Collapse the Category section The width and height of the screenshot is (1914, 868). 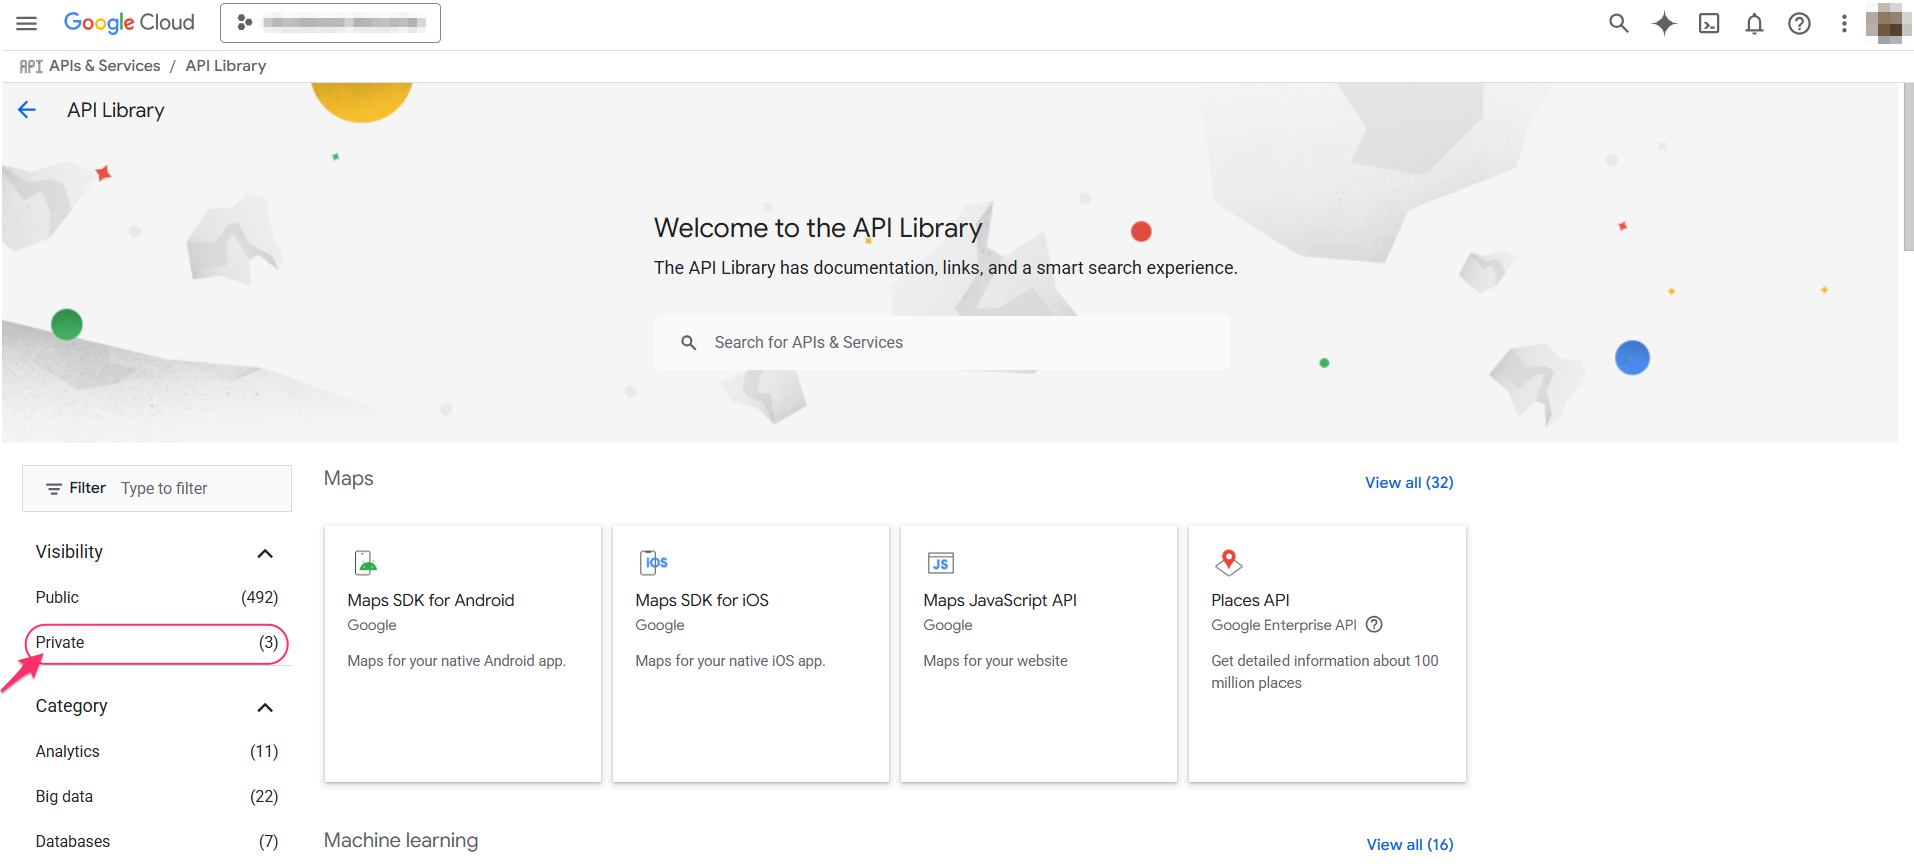(265, 707)
